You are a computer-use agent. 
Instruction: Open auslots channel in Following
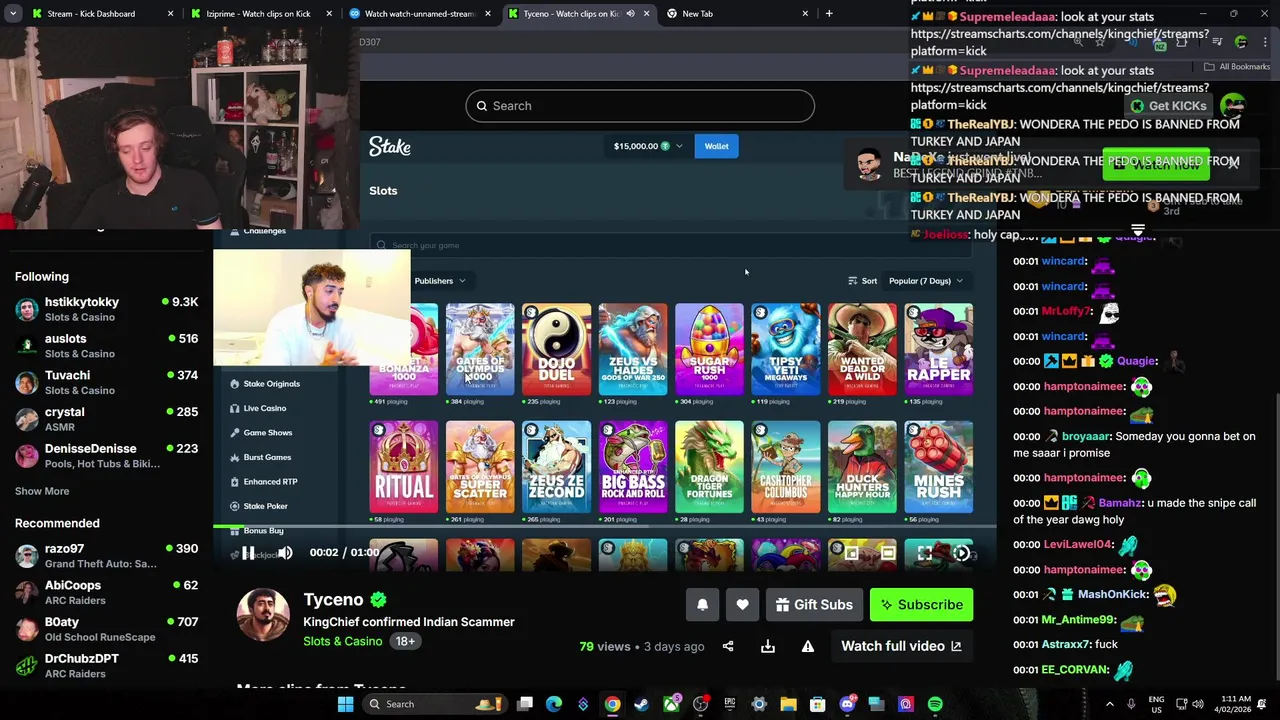click(106, 346)
